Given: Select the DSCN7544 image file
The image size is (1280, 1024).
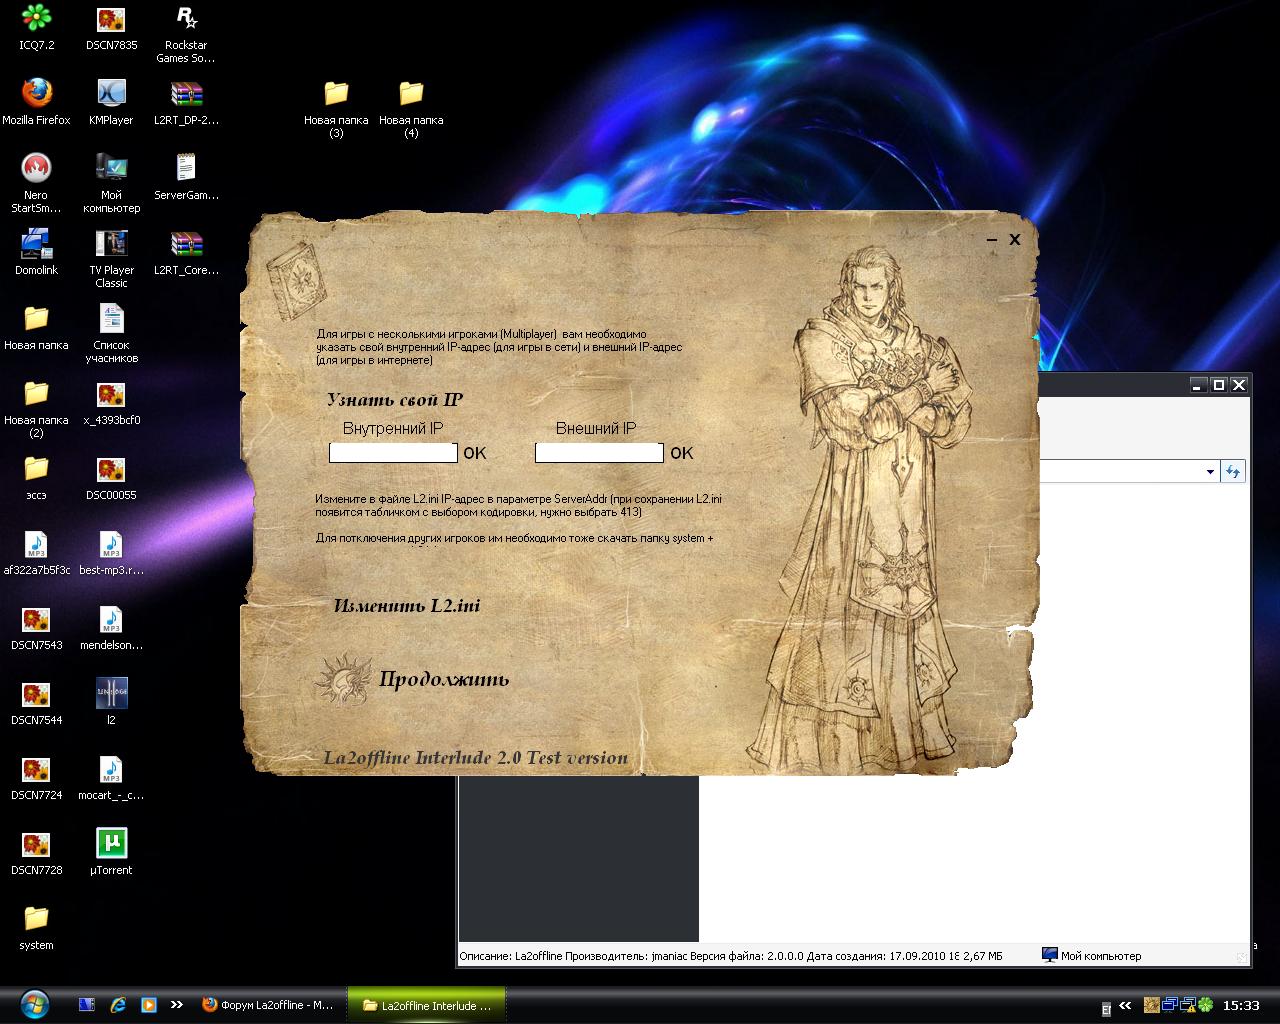Looking at the screenshot, I should (x=36, y=702).
